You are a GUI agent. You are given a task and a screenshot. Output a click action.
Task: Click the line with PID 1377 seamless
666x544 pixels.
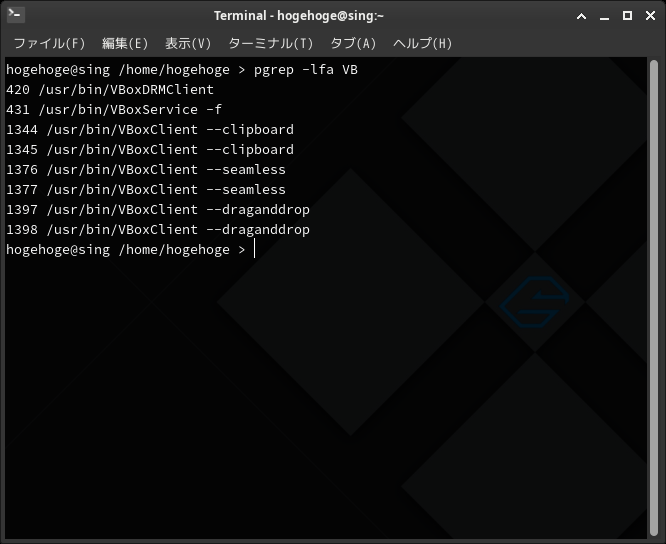146,189
